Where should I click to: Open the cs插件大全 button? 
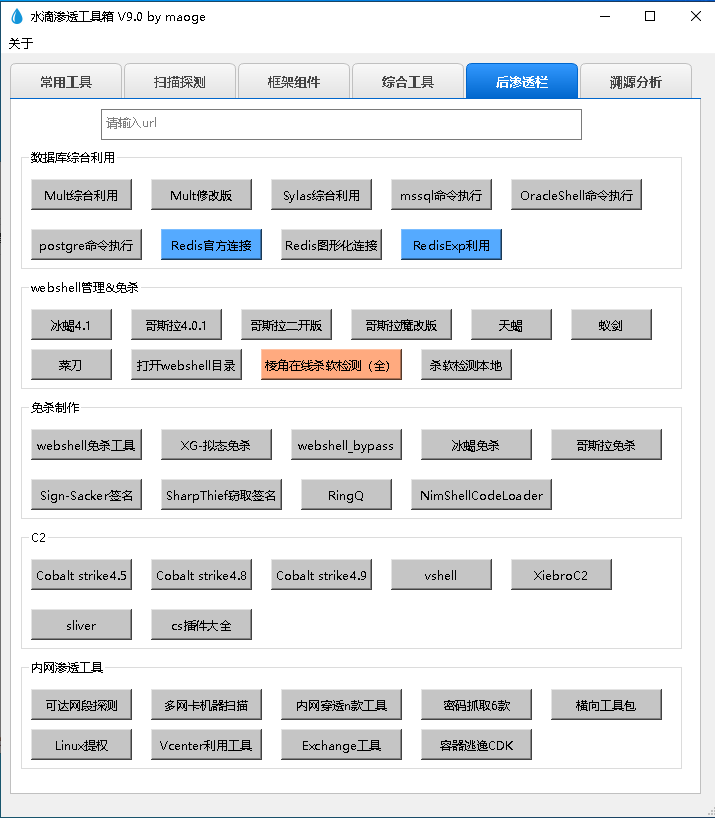(x=201, y=625)
